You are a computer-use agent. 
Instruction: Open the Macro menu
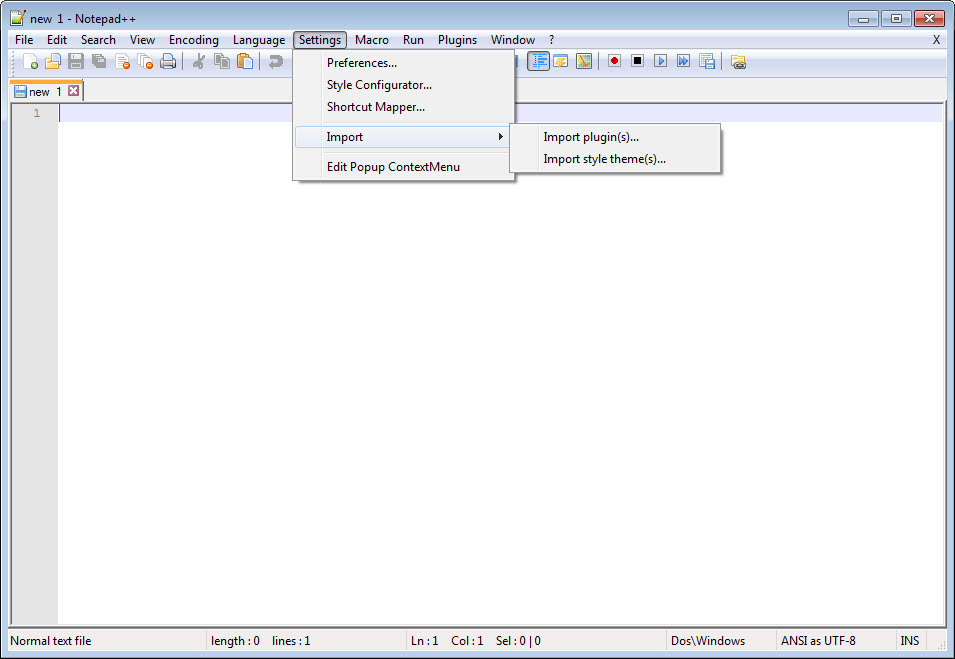click(371, 40)
